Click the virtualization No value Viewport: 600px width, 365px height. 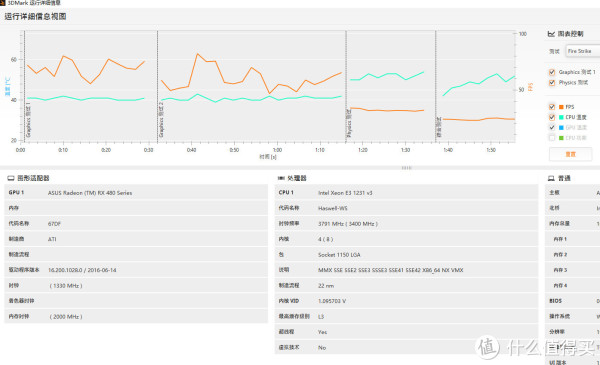[322, 348]
